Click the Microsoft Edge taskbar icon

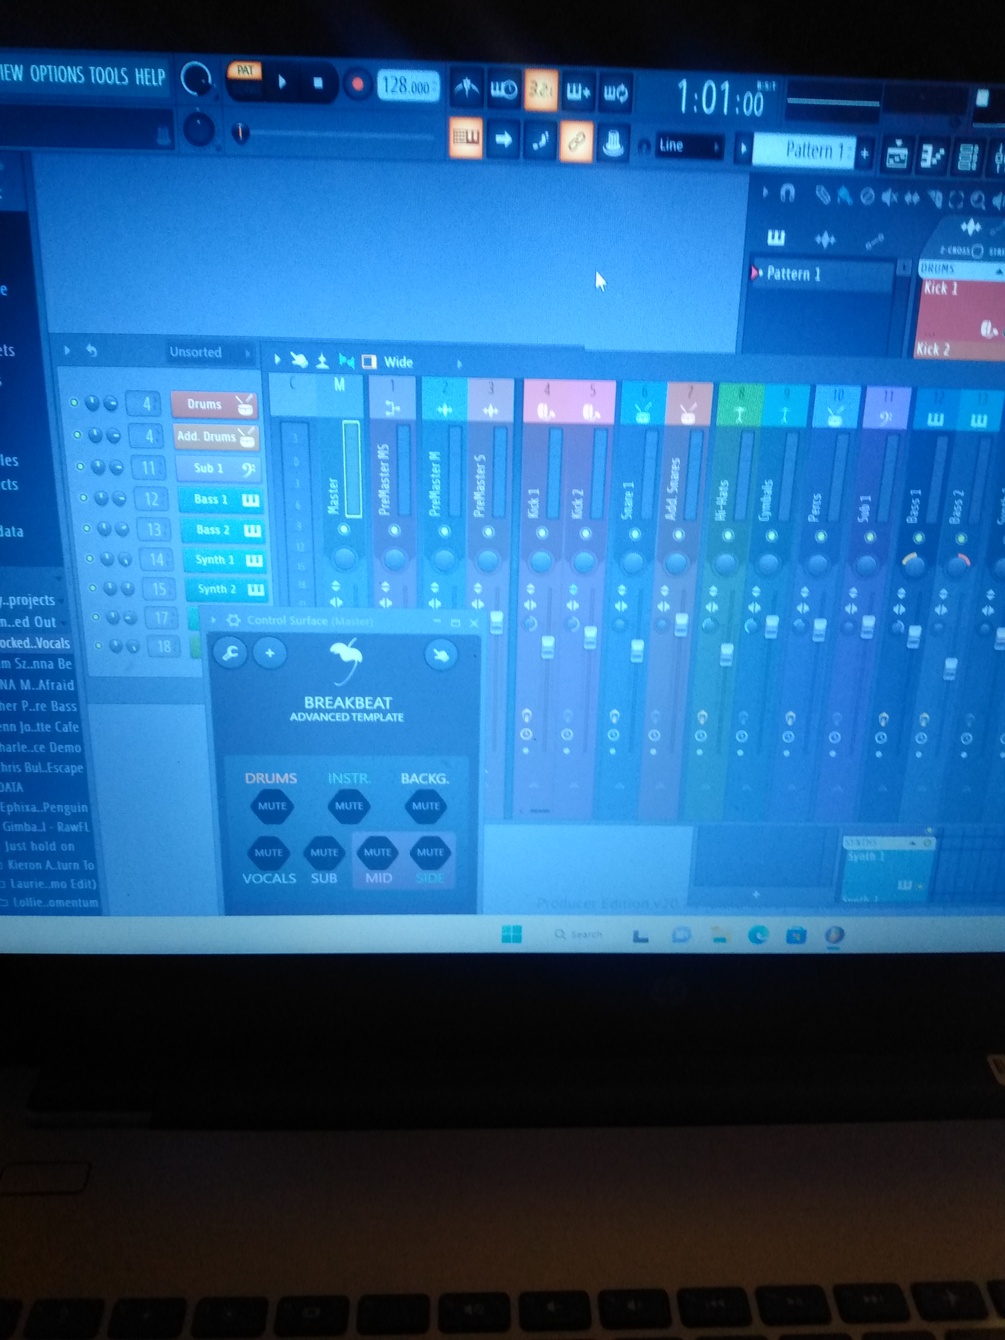pyautogui.click(x=758, y=935)
